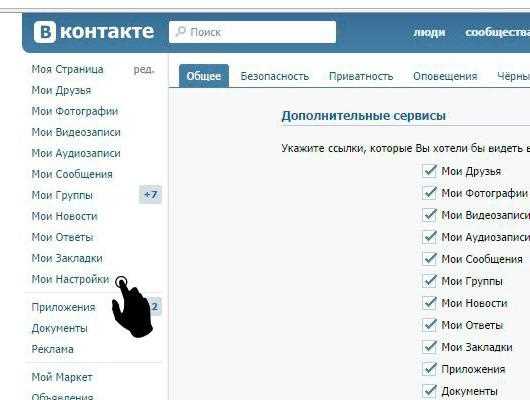530x400 pixels.
Task: Uncheck the Мои Фотографии checkbox
Action: [x=429, y=193]
